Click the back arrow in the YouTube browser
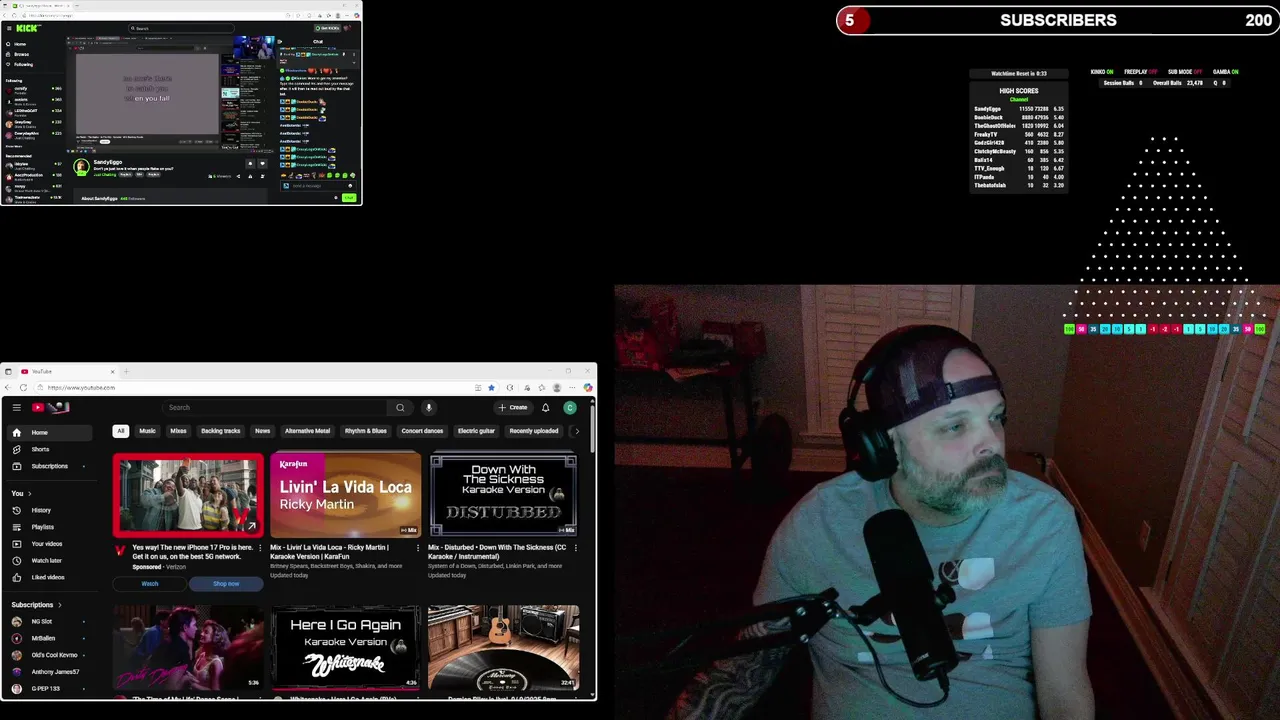Viewport: 1280px width, 720px height. 9,387
